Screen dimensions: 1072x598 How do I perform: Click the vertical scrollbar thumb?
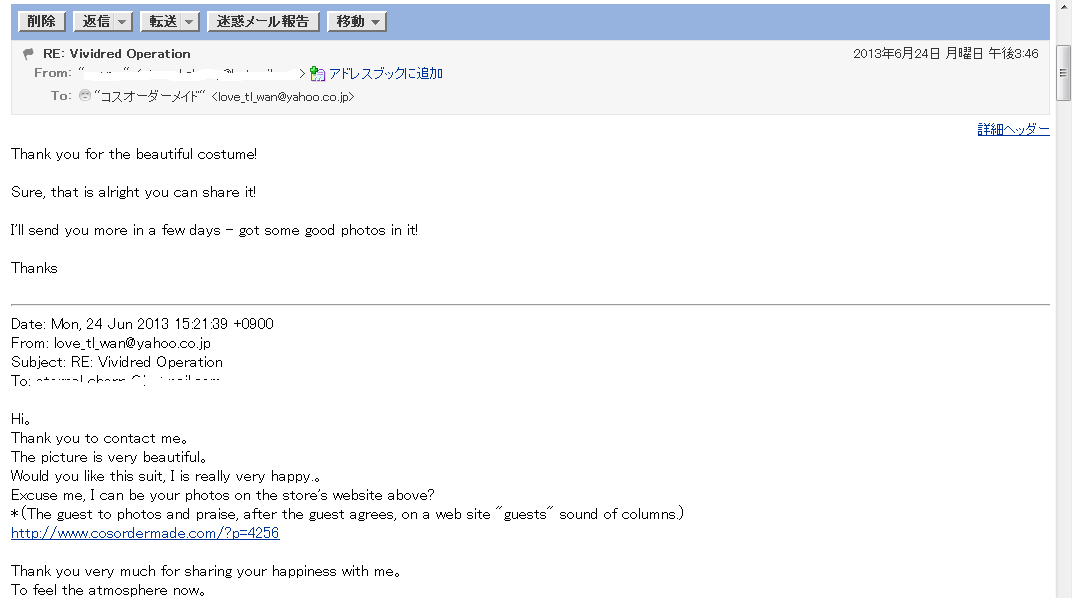point(1063,73)
